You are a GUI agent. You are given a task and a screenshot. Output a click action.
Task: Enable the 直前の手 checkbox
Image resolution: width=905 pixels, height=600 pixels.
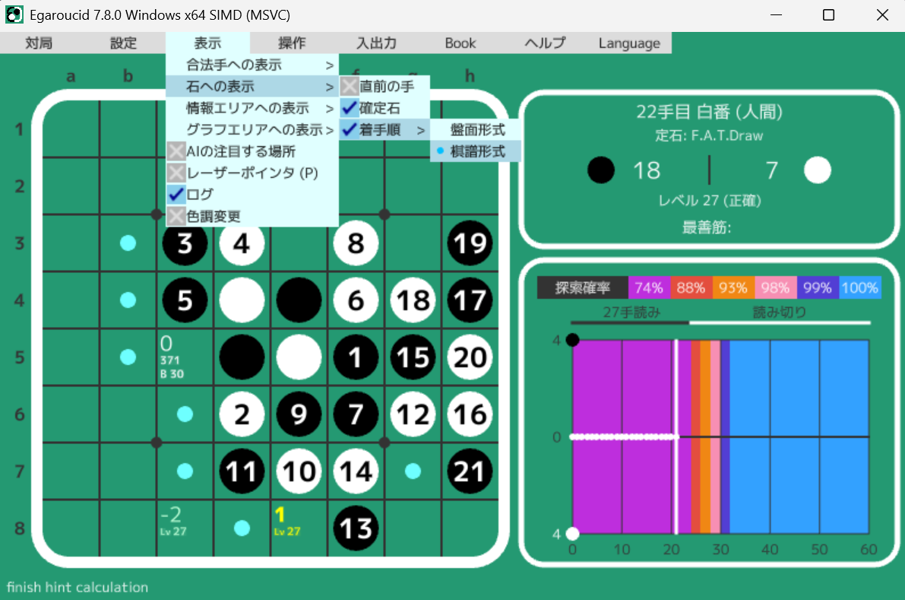(x=349, y=87)
